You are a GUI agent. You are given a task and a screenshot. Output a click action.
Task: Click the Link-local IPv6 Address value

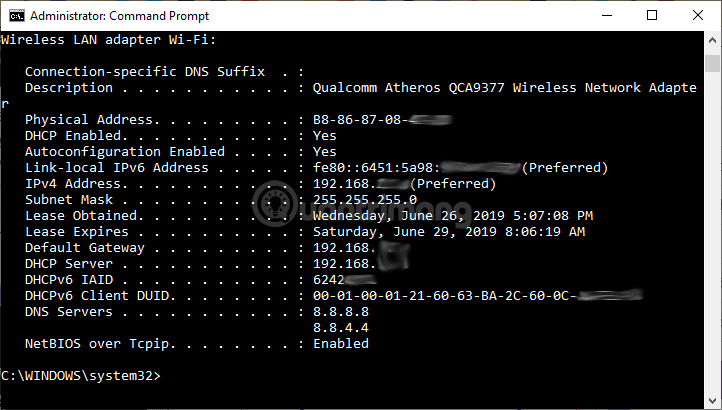(x=460, y=168)
